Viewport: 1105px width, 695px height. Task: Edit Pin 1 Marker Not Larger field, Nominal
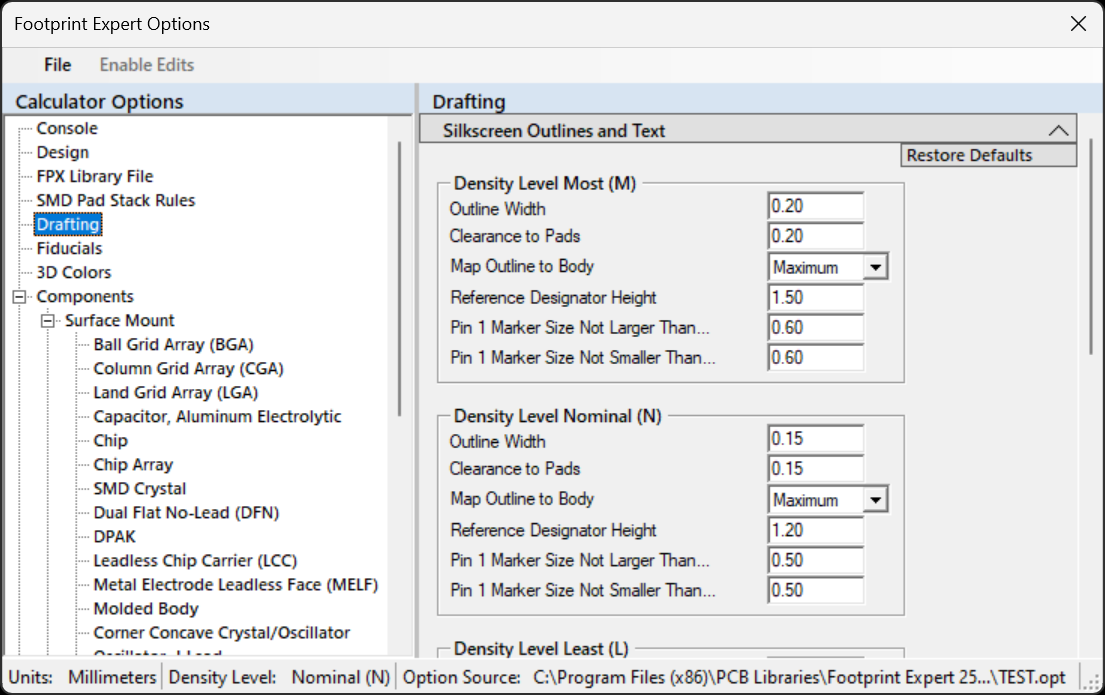coord(815,560)
